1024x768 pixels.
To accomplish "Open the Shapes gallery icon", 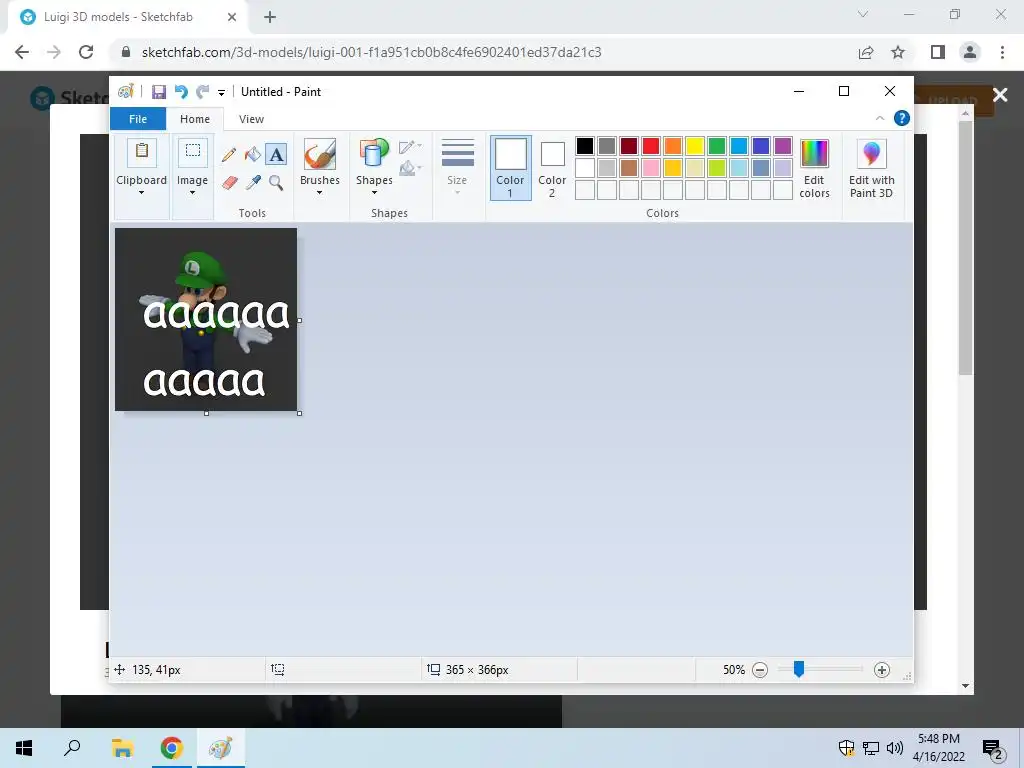I will (x=374, y=154).
